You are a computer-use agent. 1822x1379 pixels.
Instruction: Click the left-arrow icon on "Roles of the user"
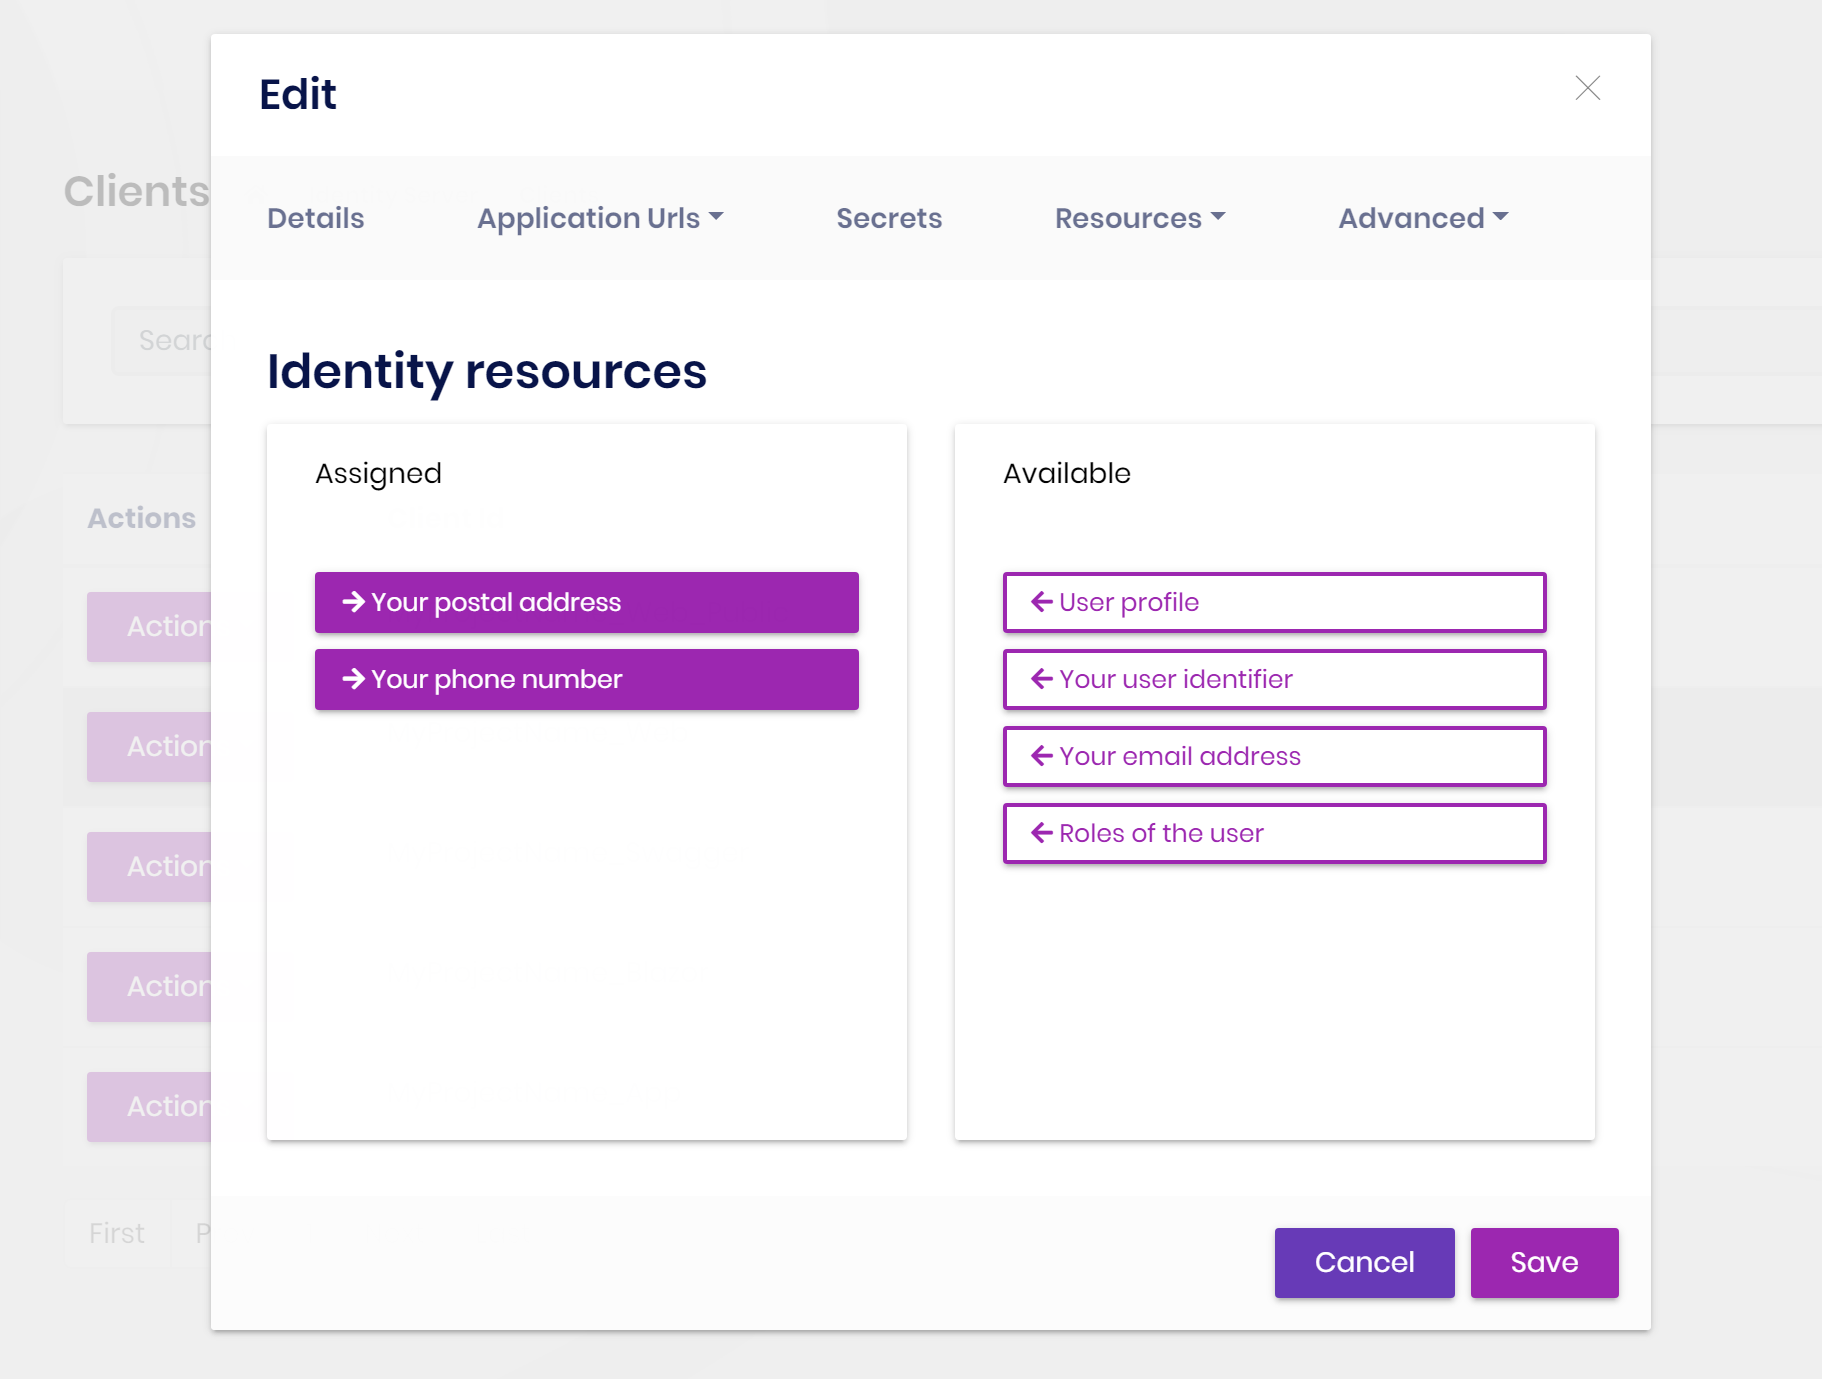[x=1040, y=833]
